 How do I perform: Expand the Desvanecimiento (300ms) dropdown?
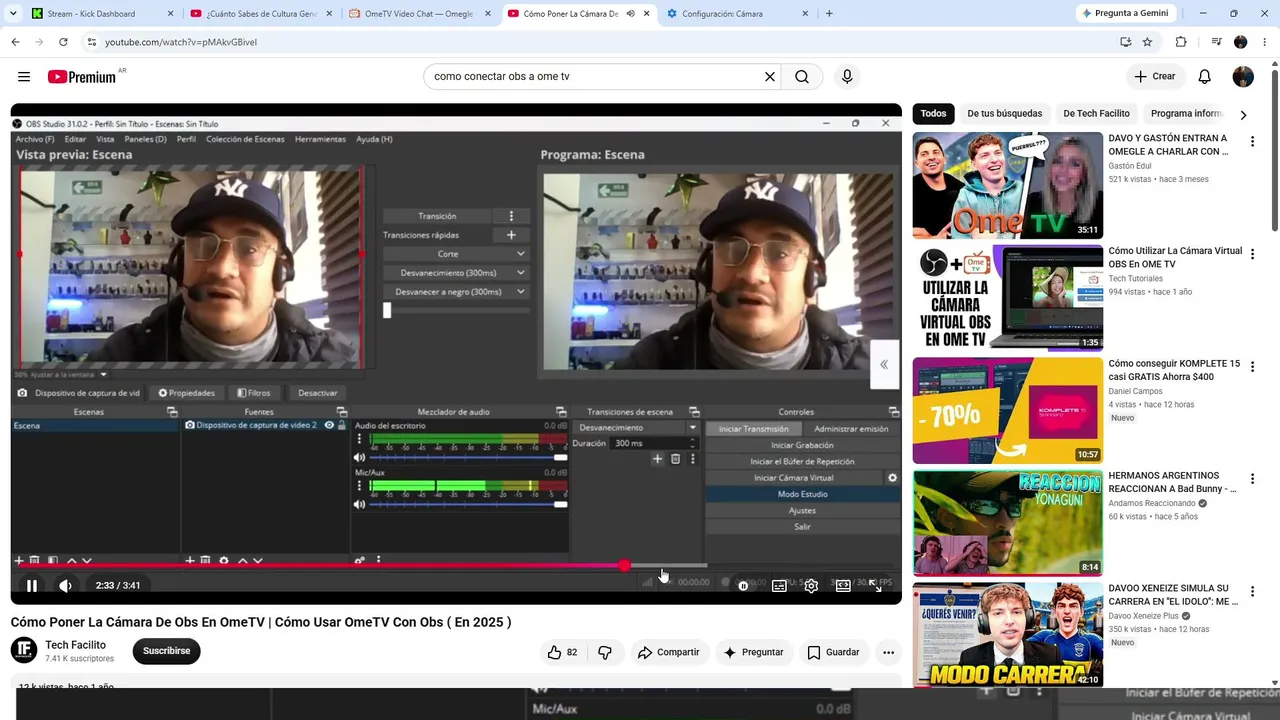[x=455, y=273]
